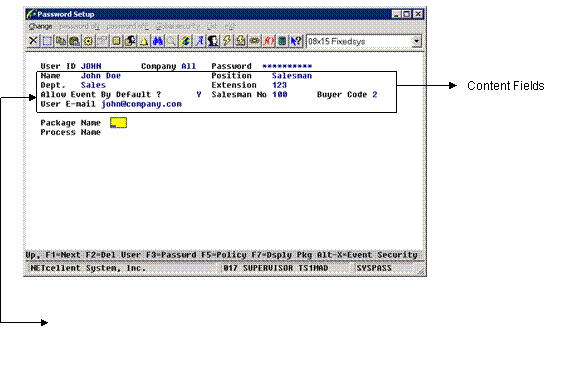
Task: Open the greyed global security menu
Action: coord(178,26)
